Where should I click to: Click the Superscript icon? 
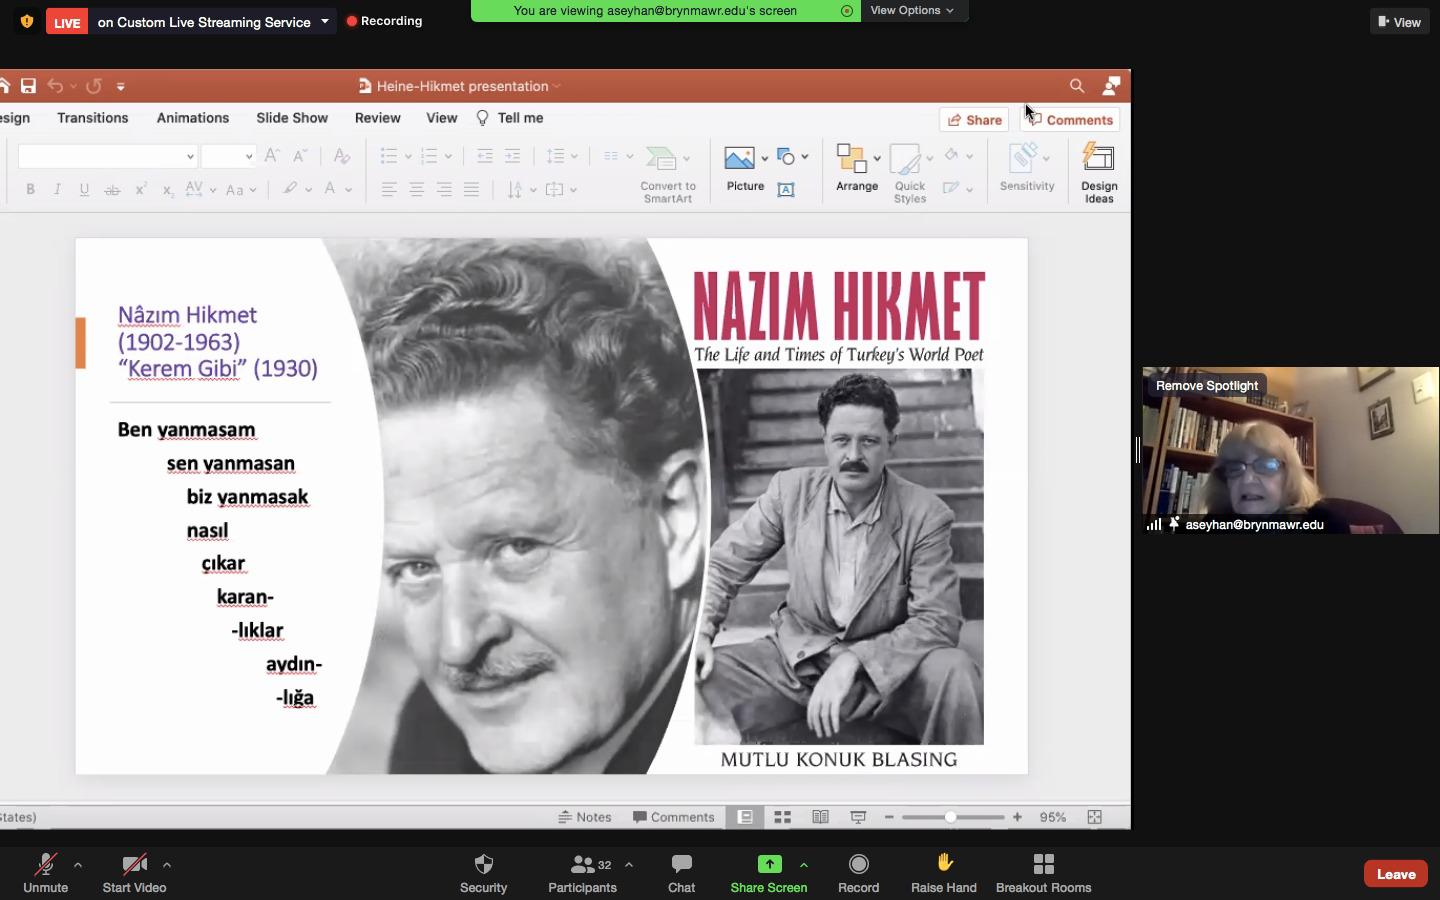(141, 189)
